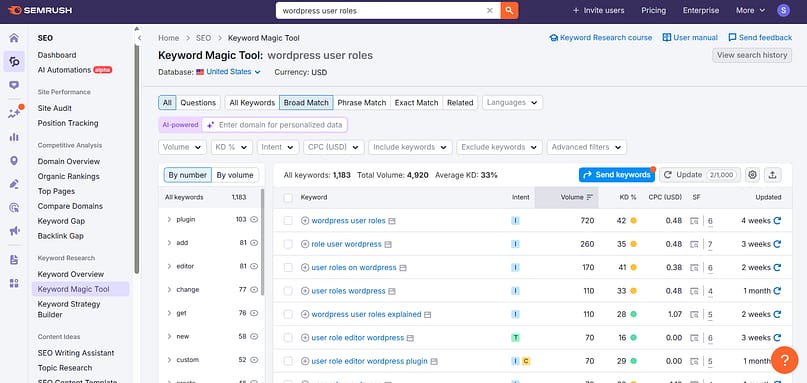Switch to the Questions tab
This screenshot has height=383, width=807.
(x=198, y=102)
